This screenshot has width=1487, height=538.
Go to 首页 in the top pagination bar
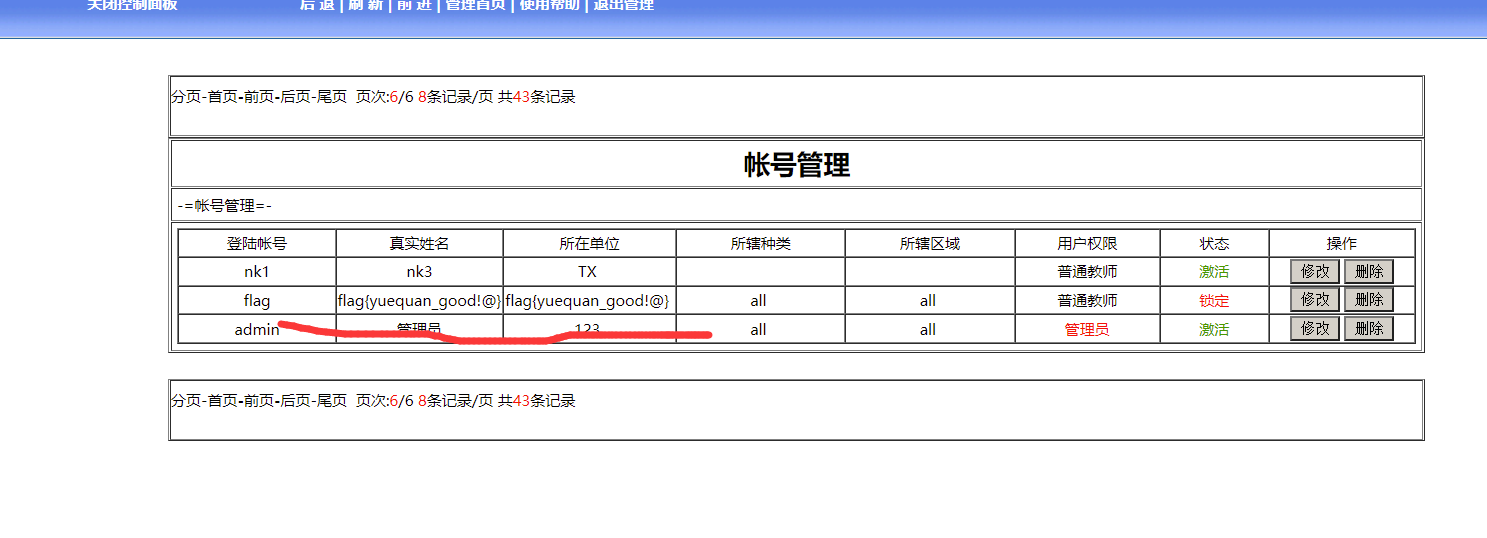(223, 97)
